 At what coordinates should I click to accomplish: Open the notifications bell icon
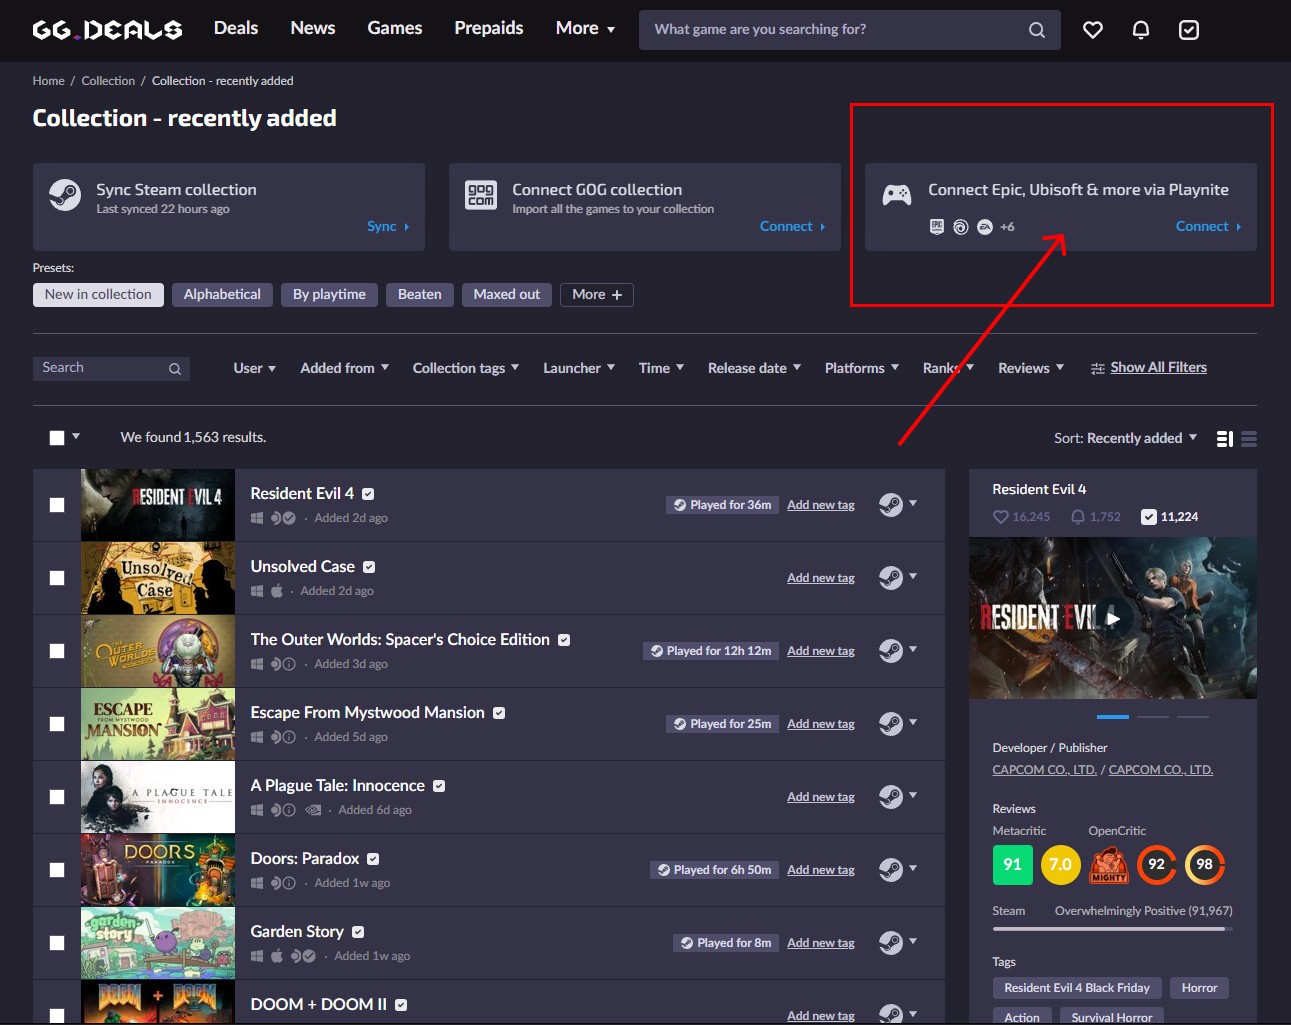(1141, 30)
